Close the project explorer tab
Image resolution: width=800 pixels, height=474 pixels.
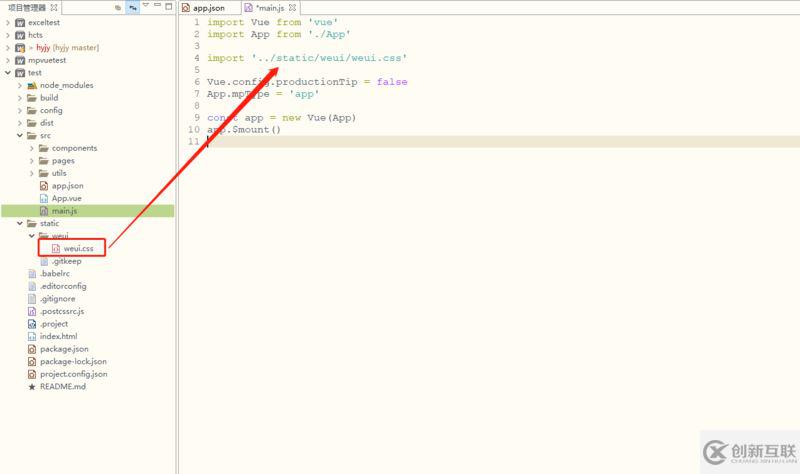(54, 8)
